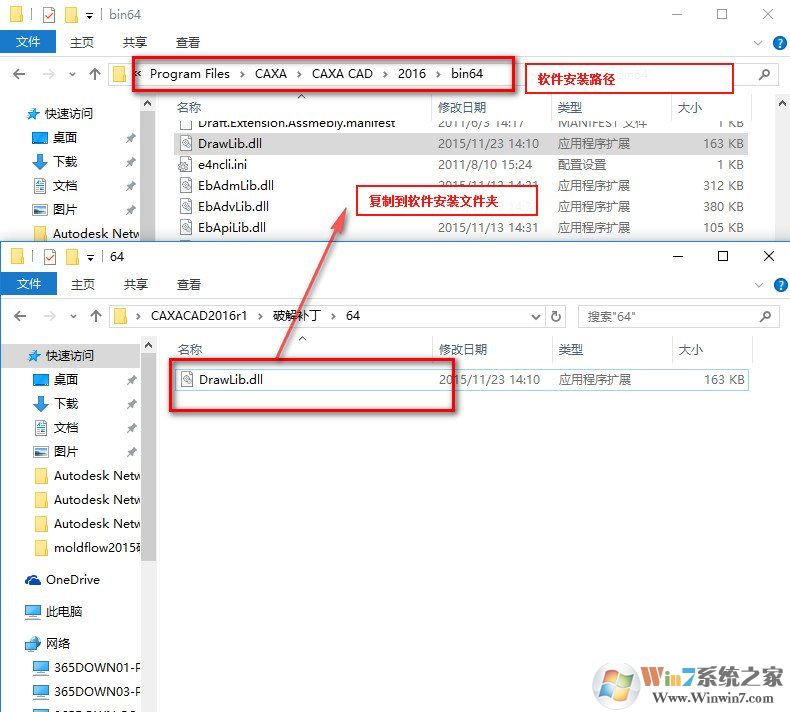The width and height of the screenshot is (790, 712).
Task: Open 桌面 in the 64 window sidebar
Action: tap(65, 379)
